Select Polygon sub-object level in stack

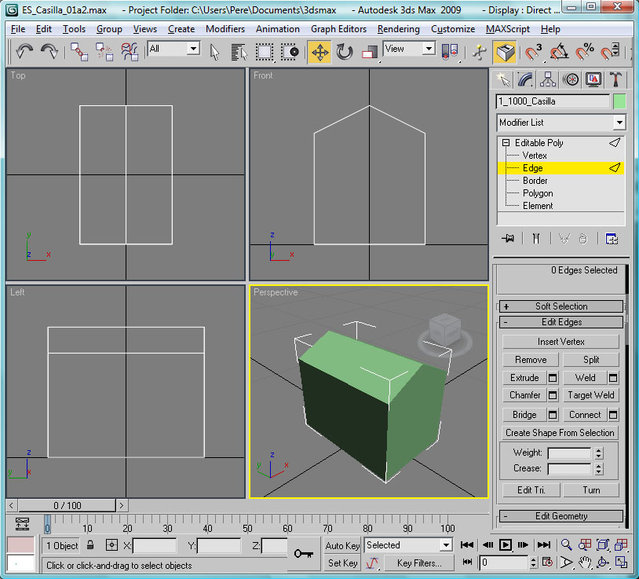click(x=537, y=193)
